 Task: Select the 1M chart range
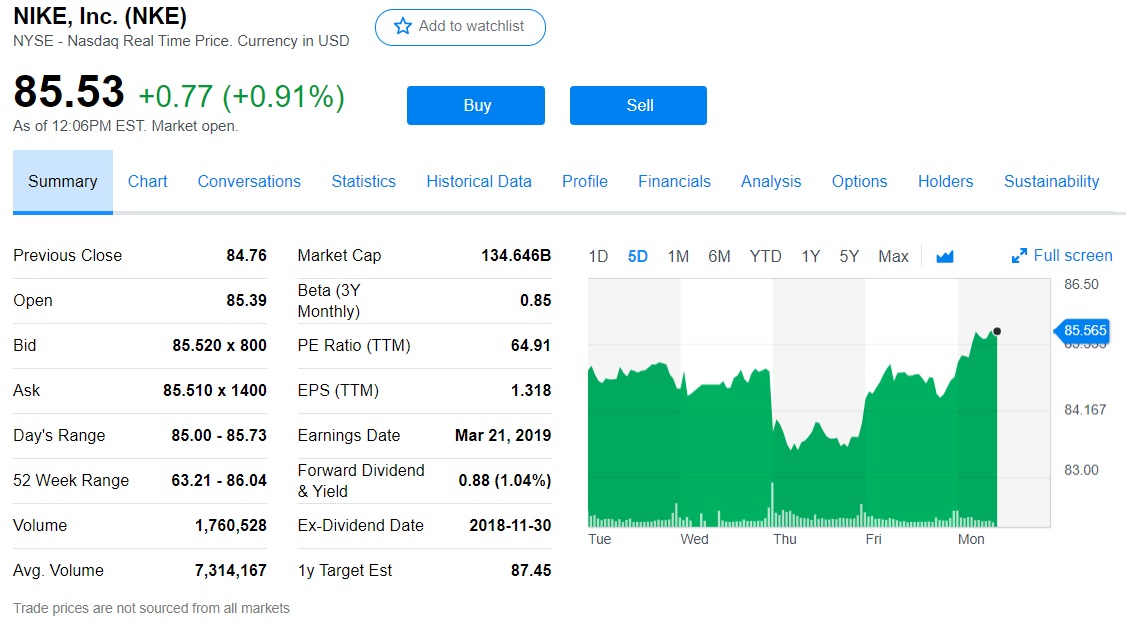point(678,256)
